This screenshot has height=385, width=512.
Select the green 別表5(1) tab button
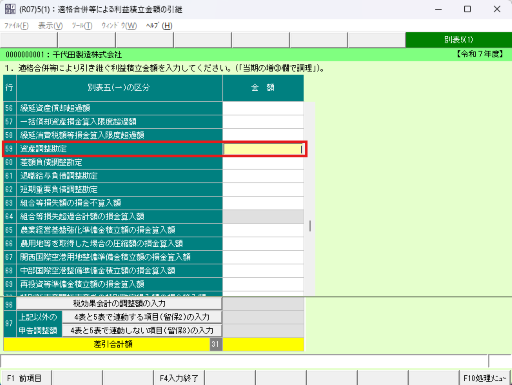tap(459, 40)
